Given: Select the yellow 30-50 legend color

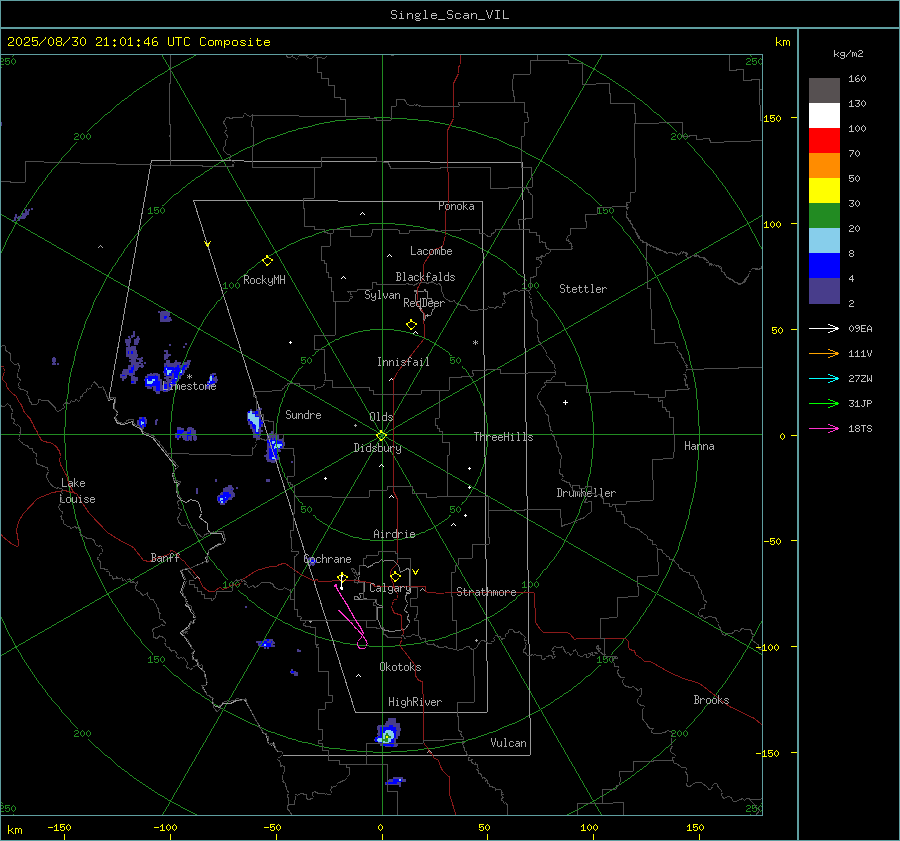Looking at the screenshot, I should tap(824, 191).
